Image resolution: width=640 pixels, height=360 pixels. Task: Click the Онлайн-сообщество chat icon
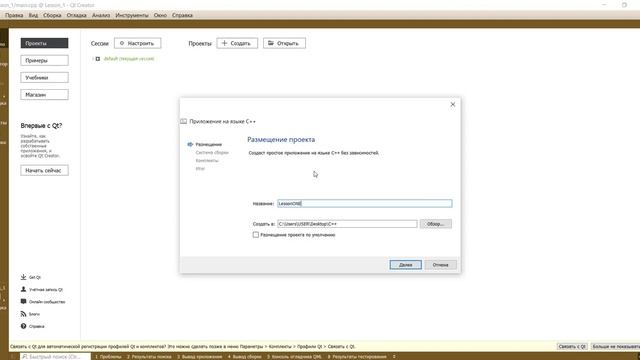pos(23,302)
